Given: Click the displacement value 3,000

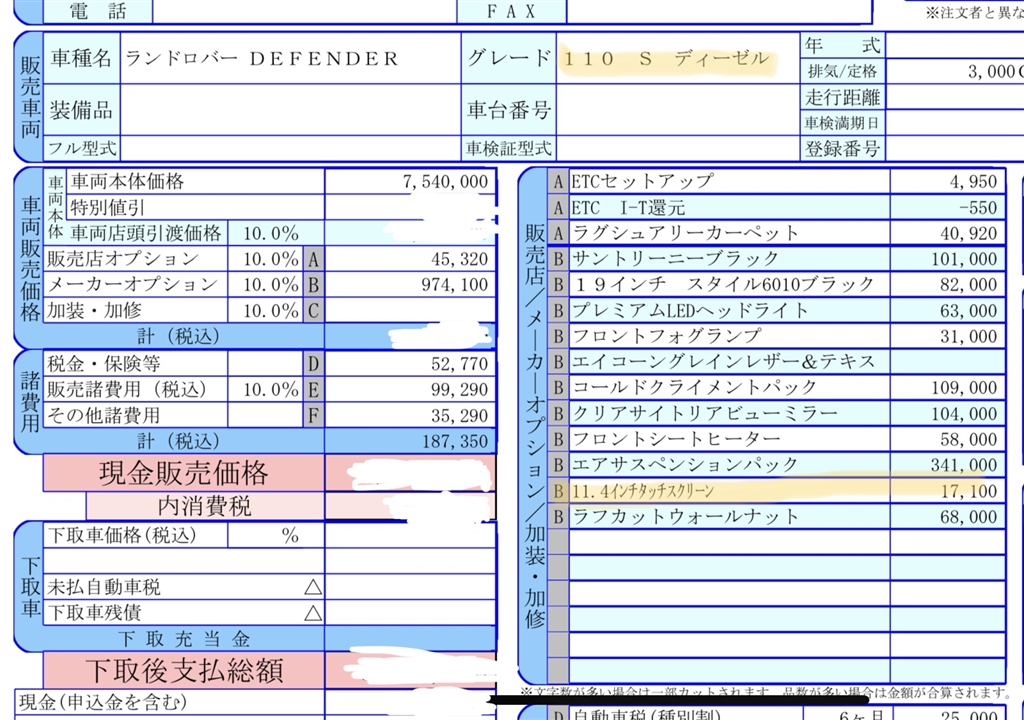Looking at the screenshot, I should click(993, 71).
